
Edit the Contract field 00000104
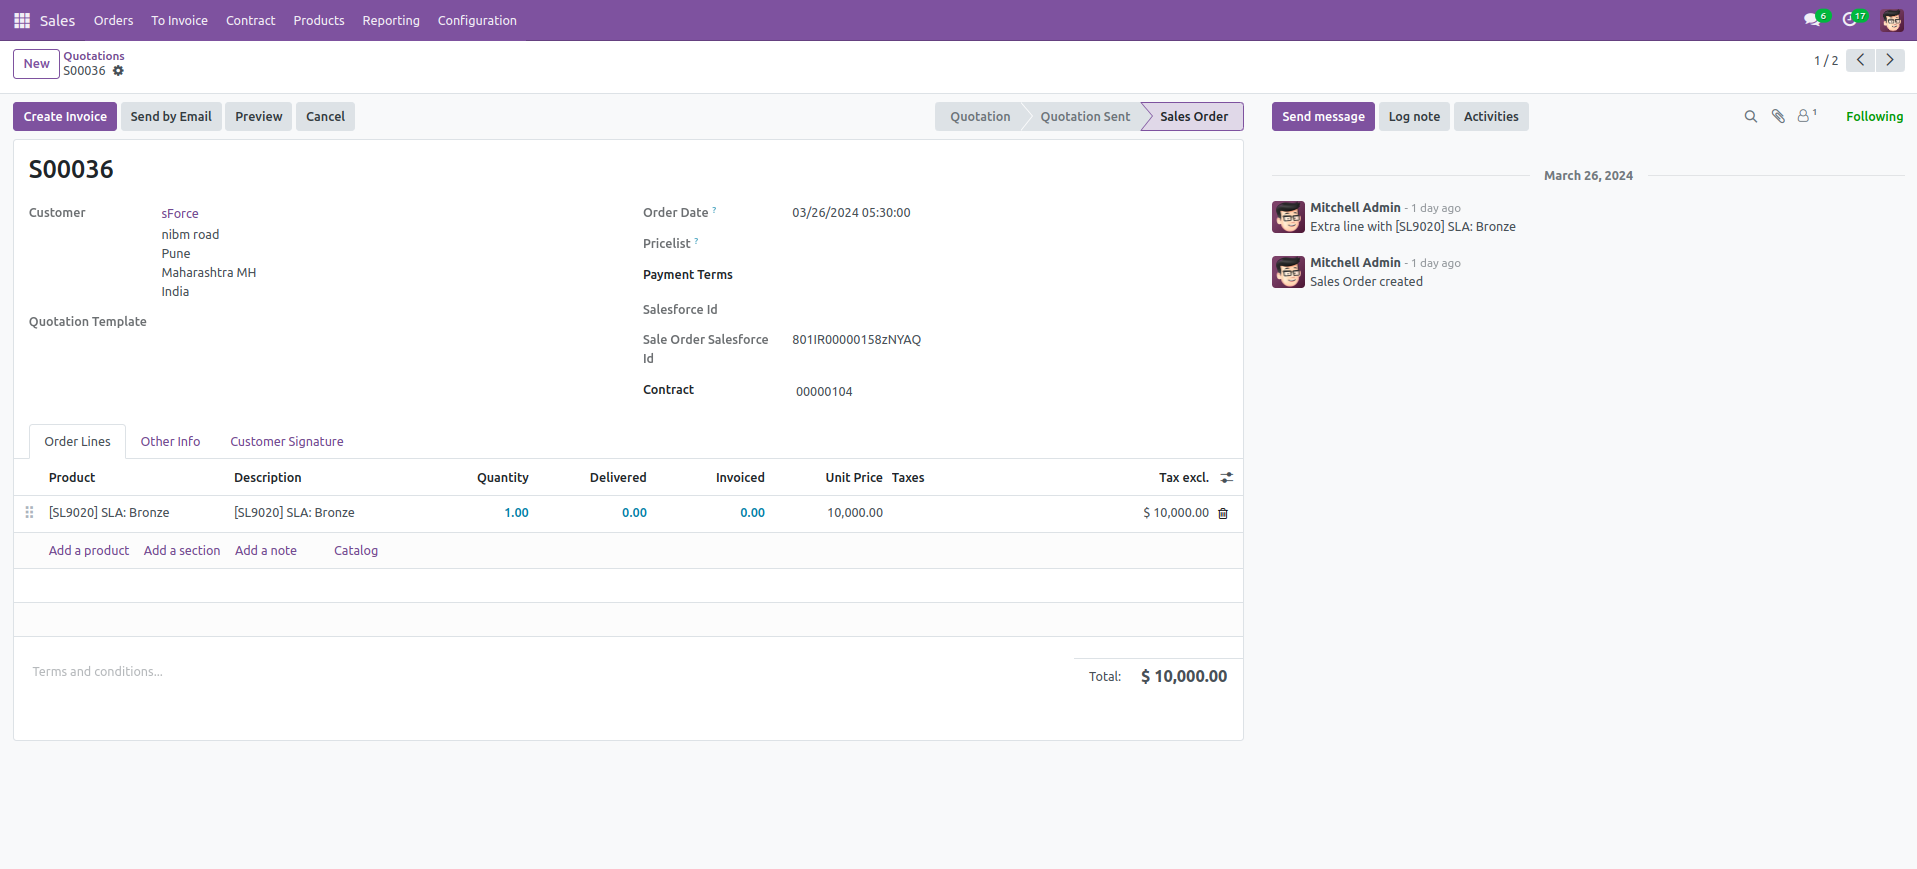point(1010,392)
